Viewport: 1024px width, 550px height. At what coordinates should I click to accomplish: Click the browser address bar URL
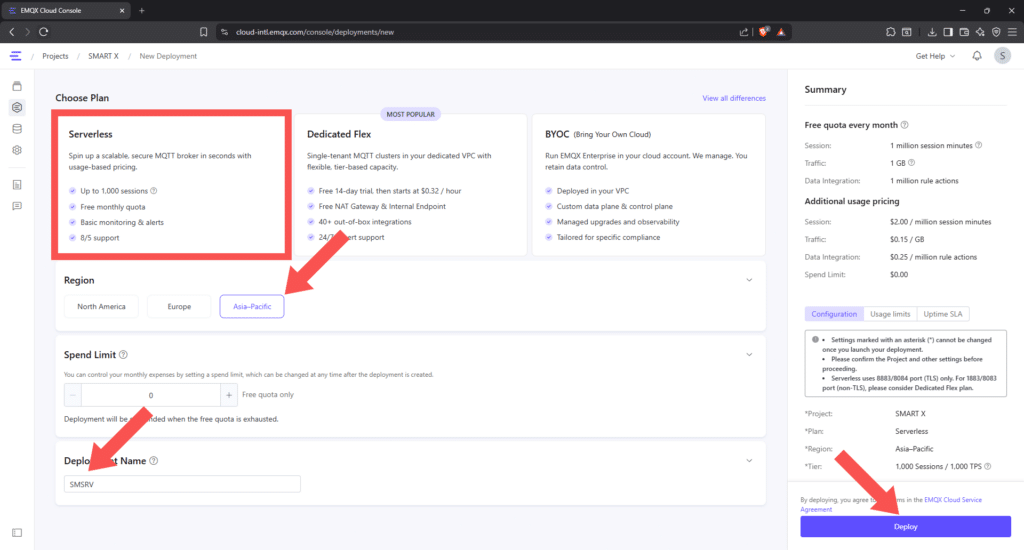point(315,32)
